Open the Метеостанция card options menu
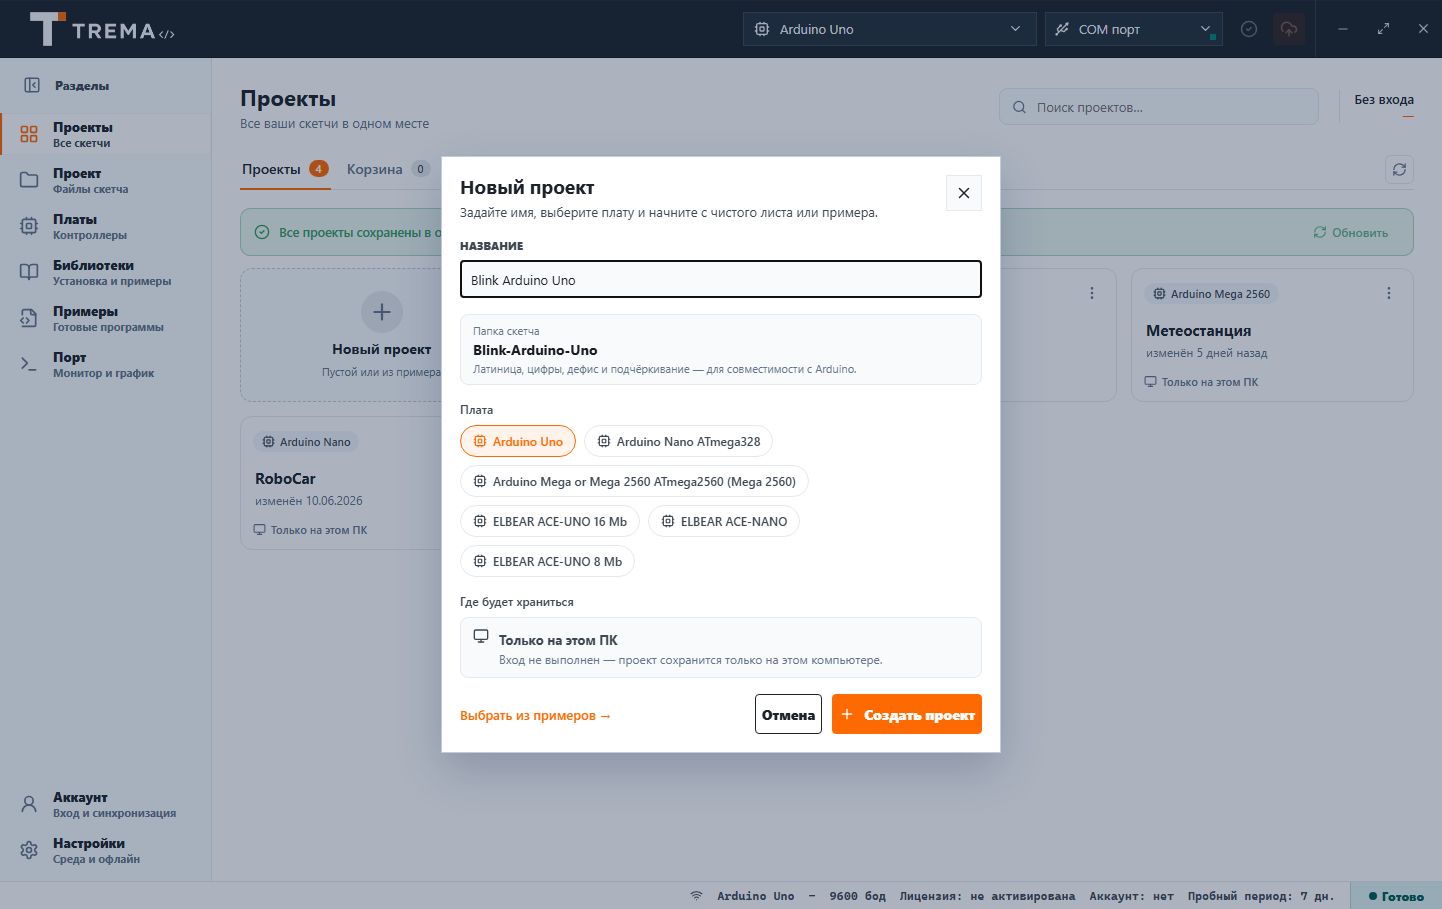 [x=1388, y=293]
